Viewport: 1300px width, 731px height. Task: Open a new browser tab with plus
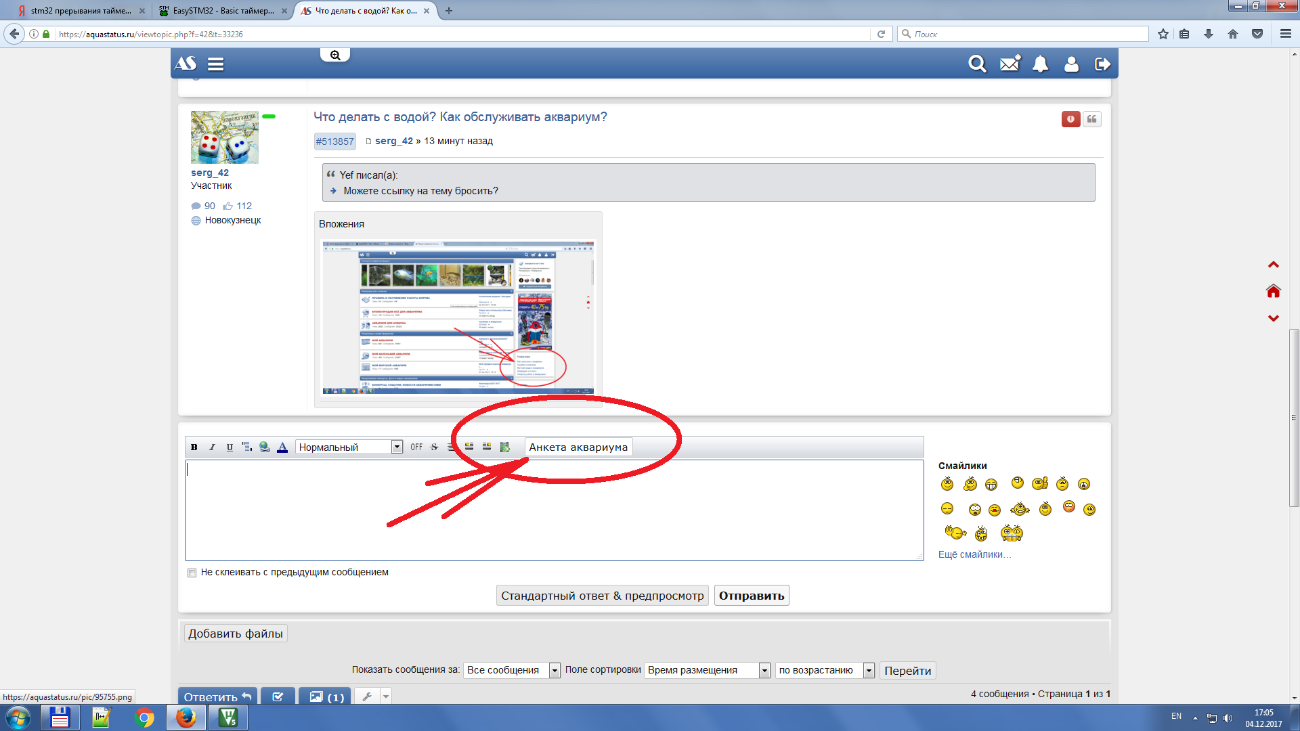(448, 10)
